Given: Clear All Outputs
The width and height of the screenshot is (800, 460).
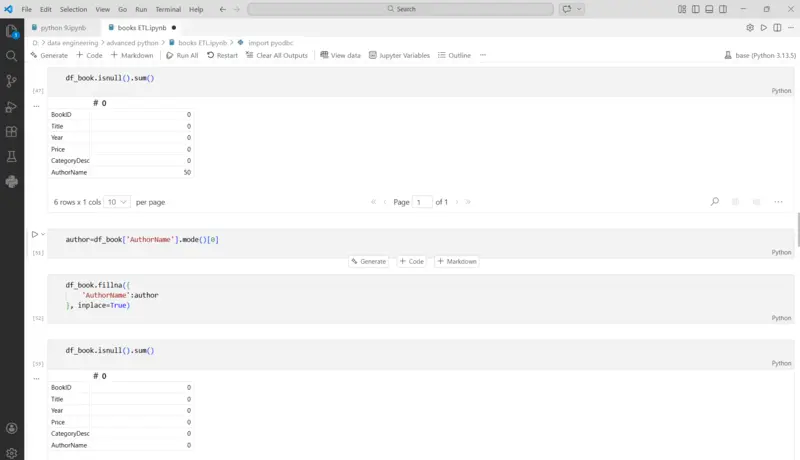Looking at the screenshot, I should coord(277,55).
